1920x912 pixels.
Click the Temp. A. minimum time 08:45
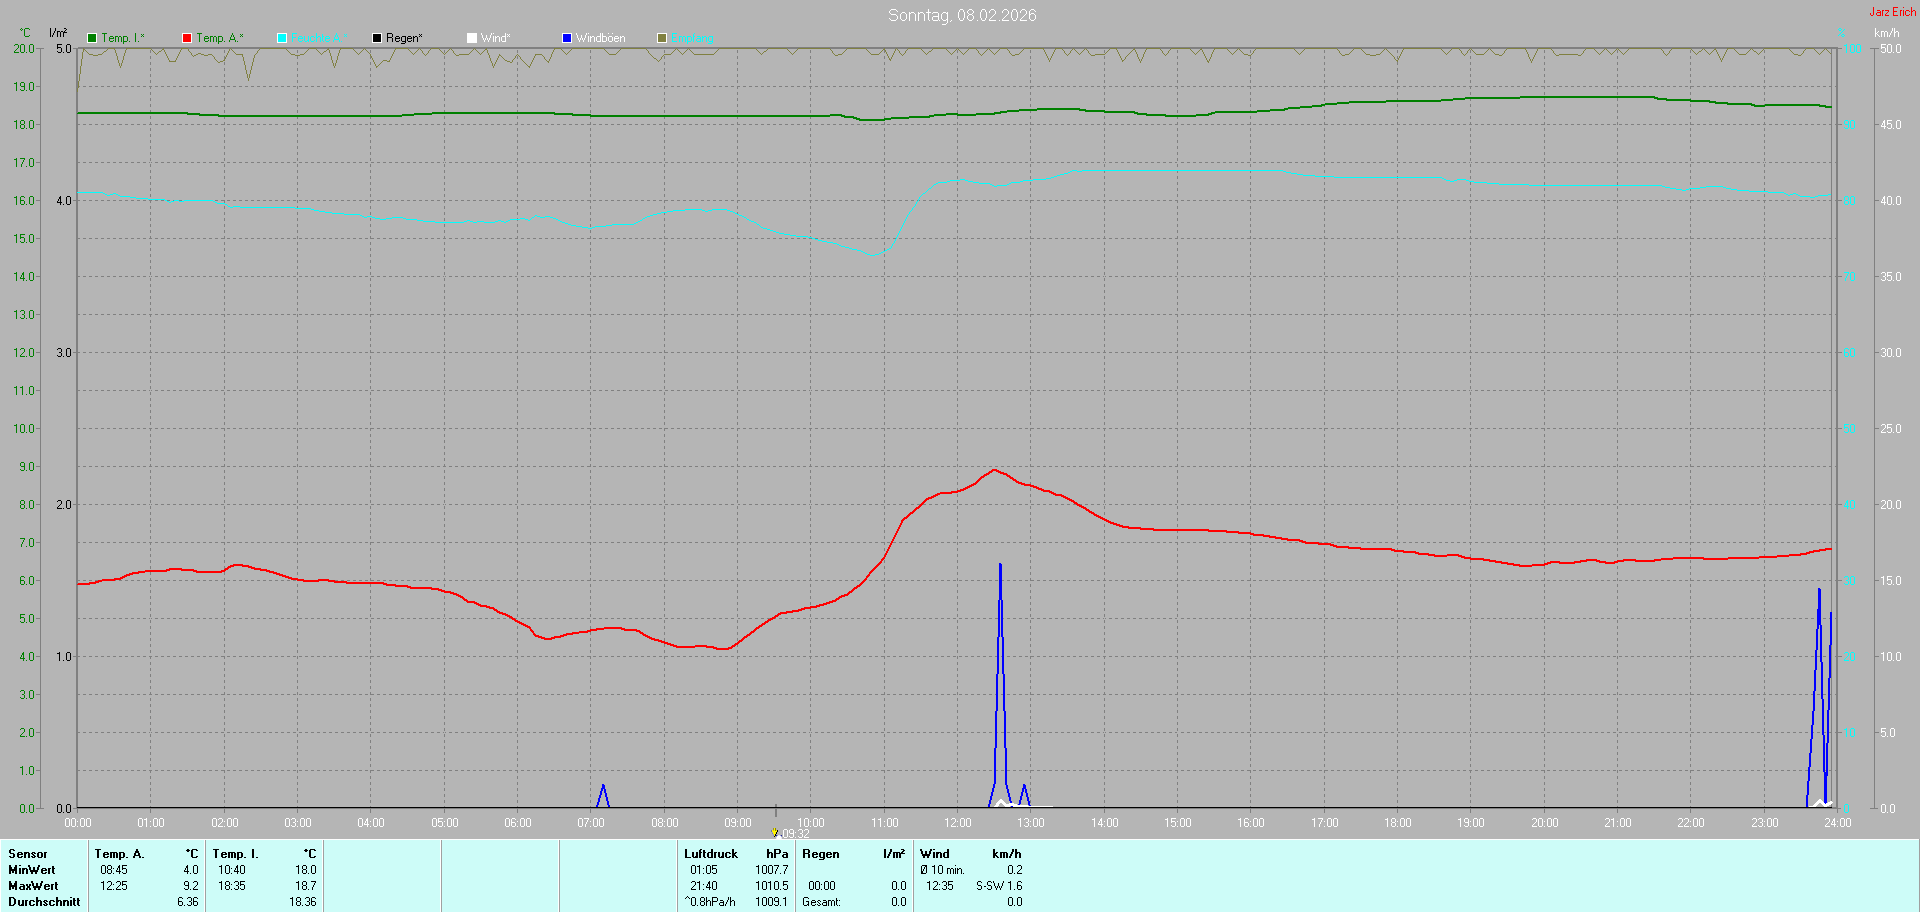[x=114, y=870]
